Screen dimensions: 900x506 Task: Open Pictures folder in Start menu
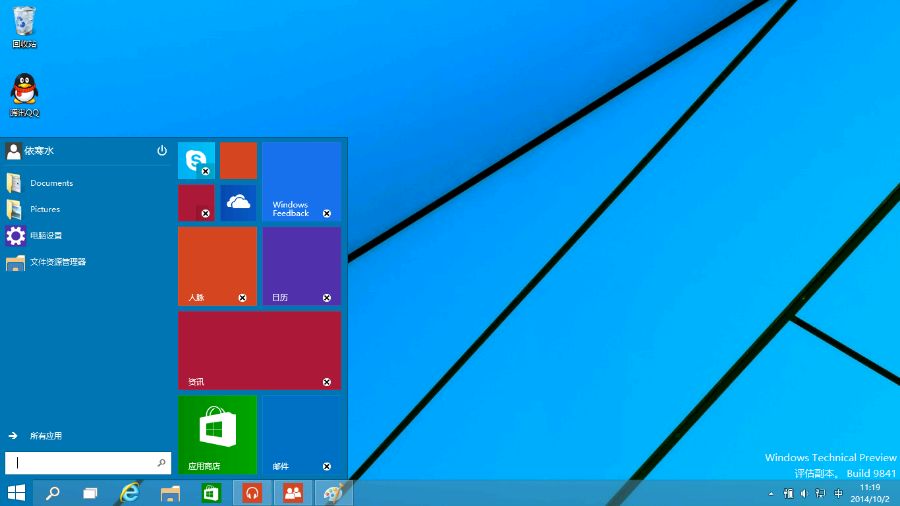(x=87, y=209)
